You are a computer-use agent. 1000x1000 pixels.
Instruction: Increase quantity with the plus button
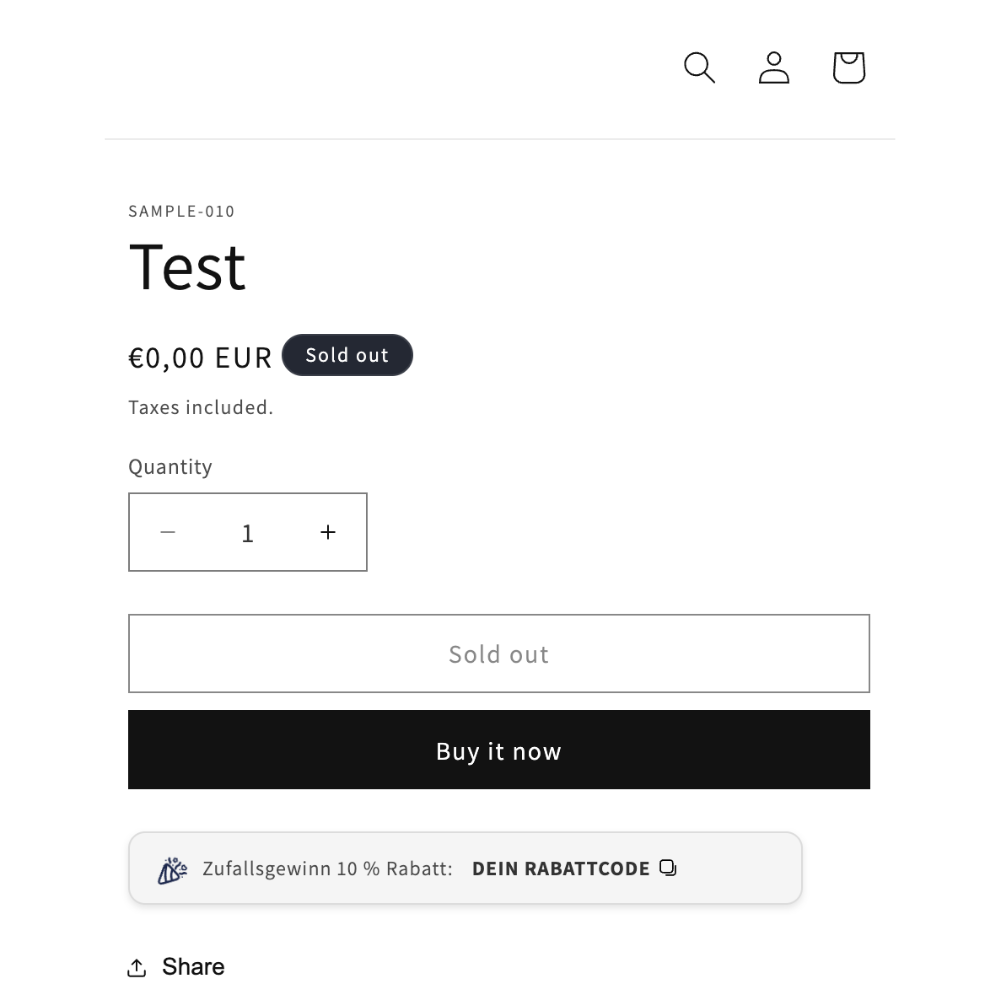(x=328, y=532)
